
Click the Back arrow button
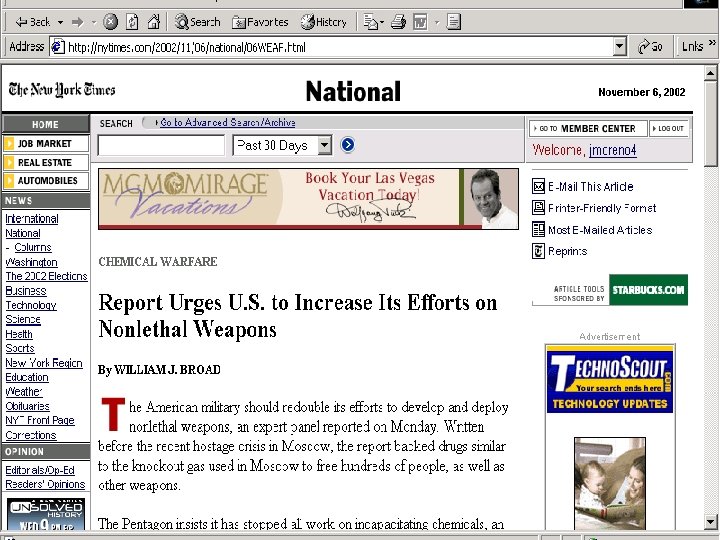pyautogui.click(x=32, y=22)
